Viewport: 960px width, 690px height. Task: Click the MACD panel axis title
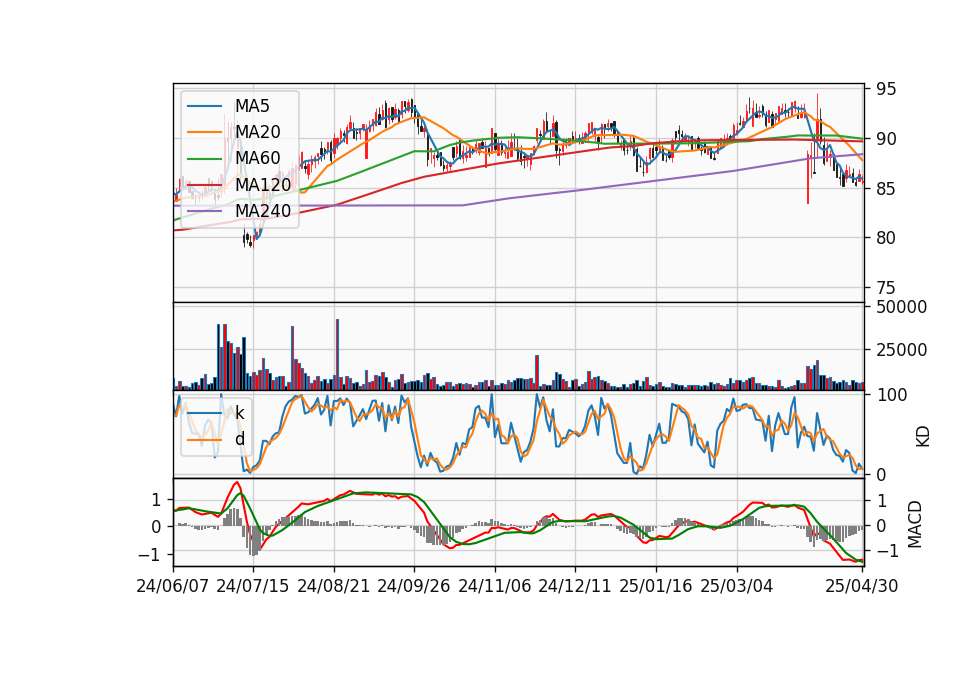(915, 524)
